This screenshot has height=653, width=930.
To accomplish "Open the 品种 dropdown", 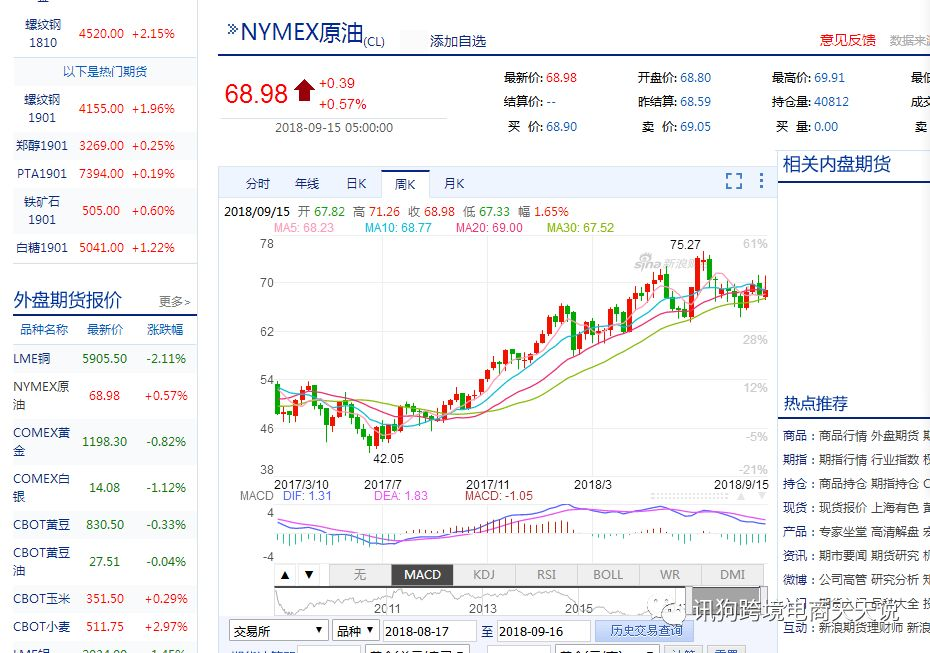I will 355,631.
